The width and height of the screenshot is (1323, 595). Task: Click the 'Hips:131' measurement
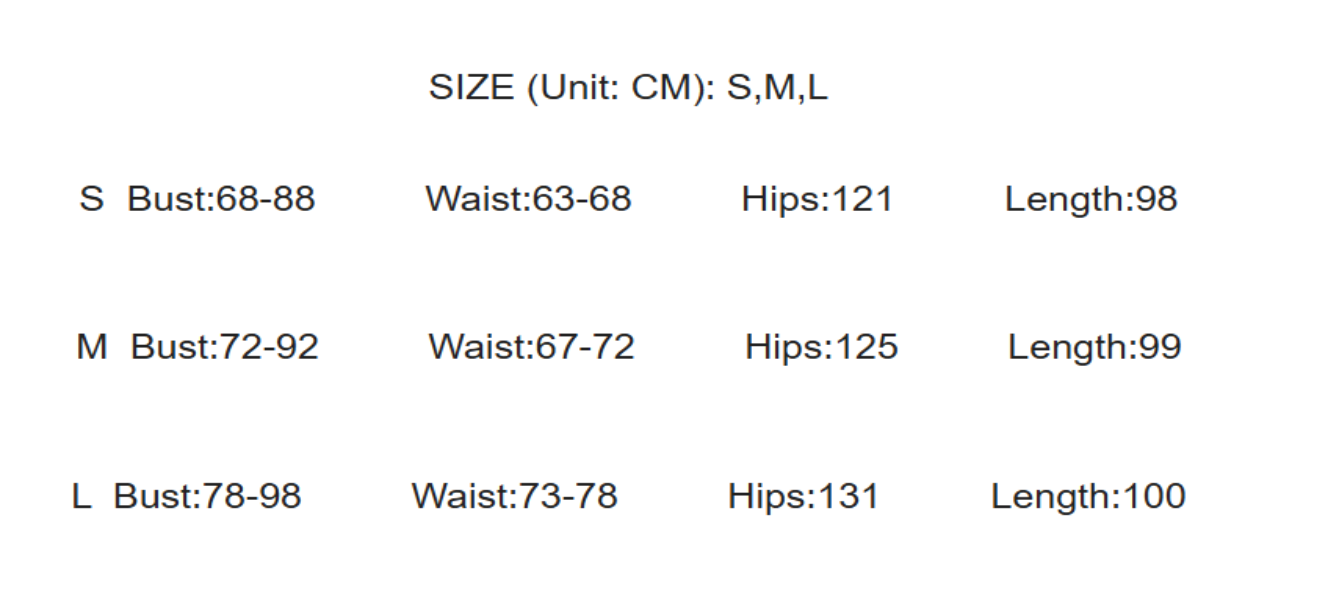803,496
